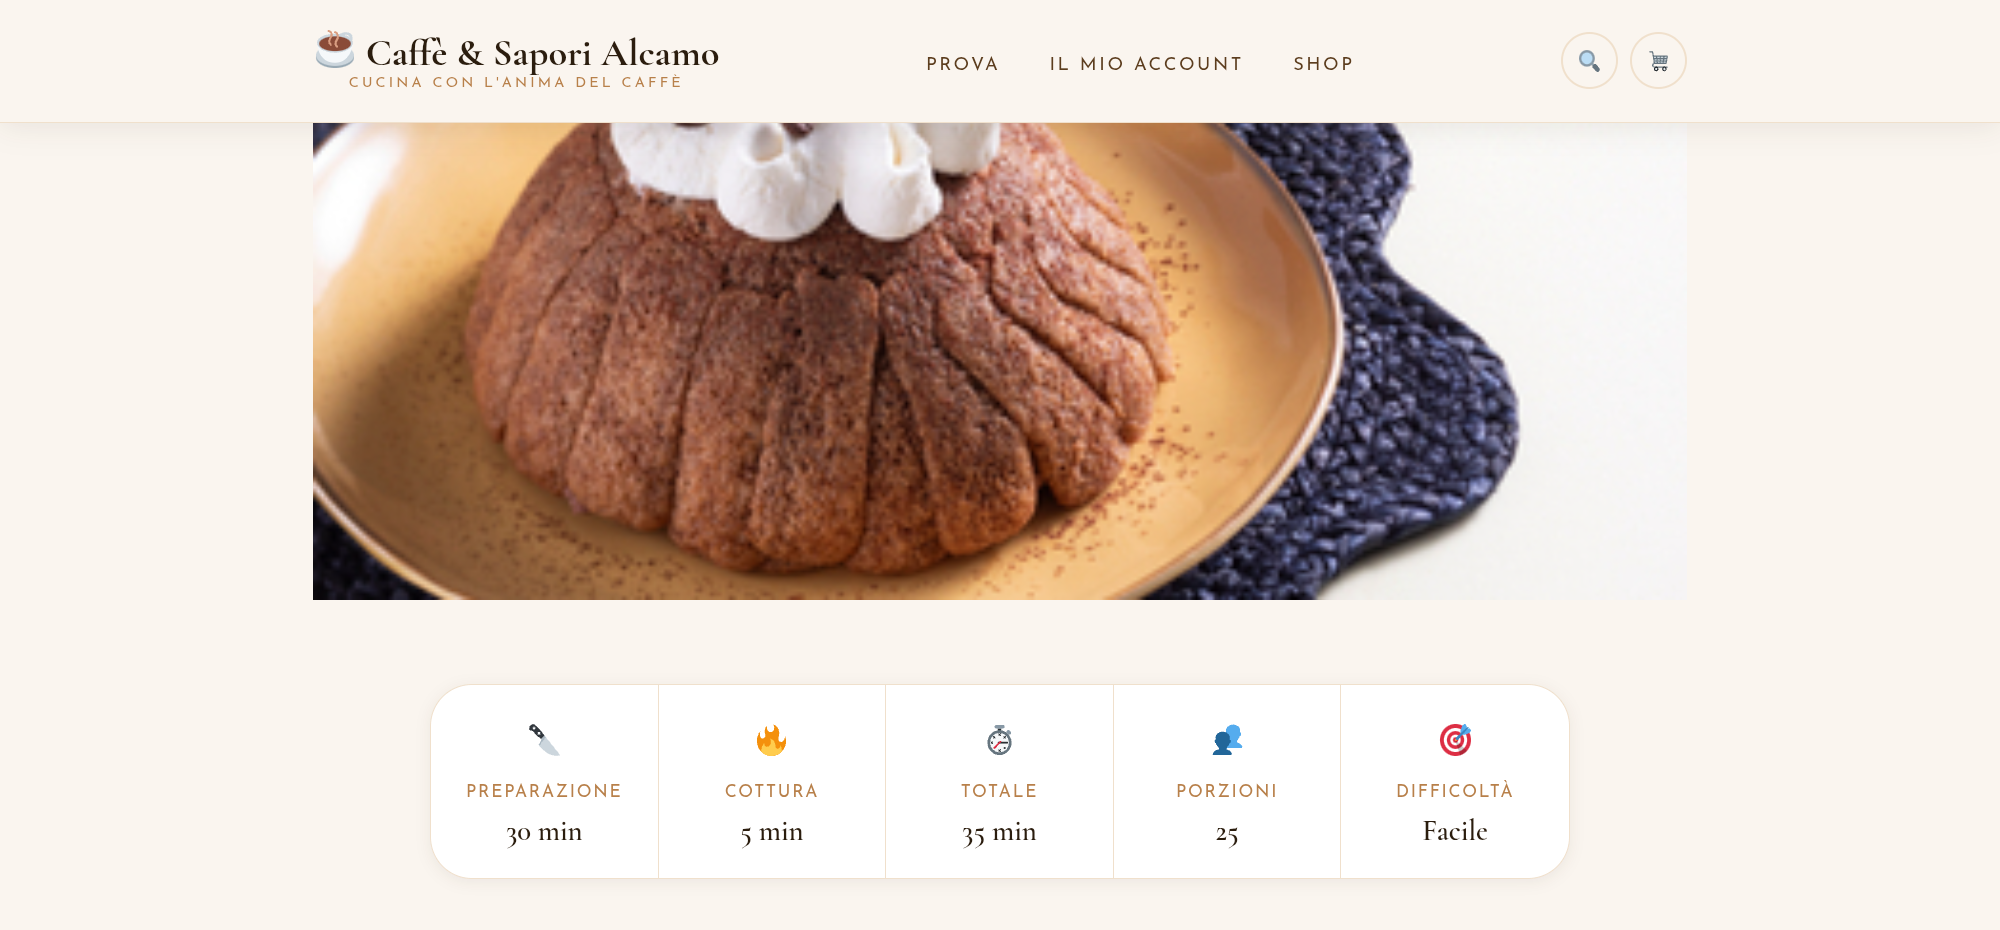Viewport: 2000px width, 930px height.
Task: Open the shopping cart icon
Action: tap(1658, 61)
